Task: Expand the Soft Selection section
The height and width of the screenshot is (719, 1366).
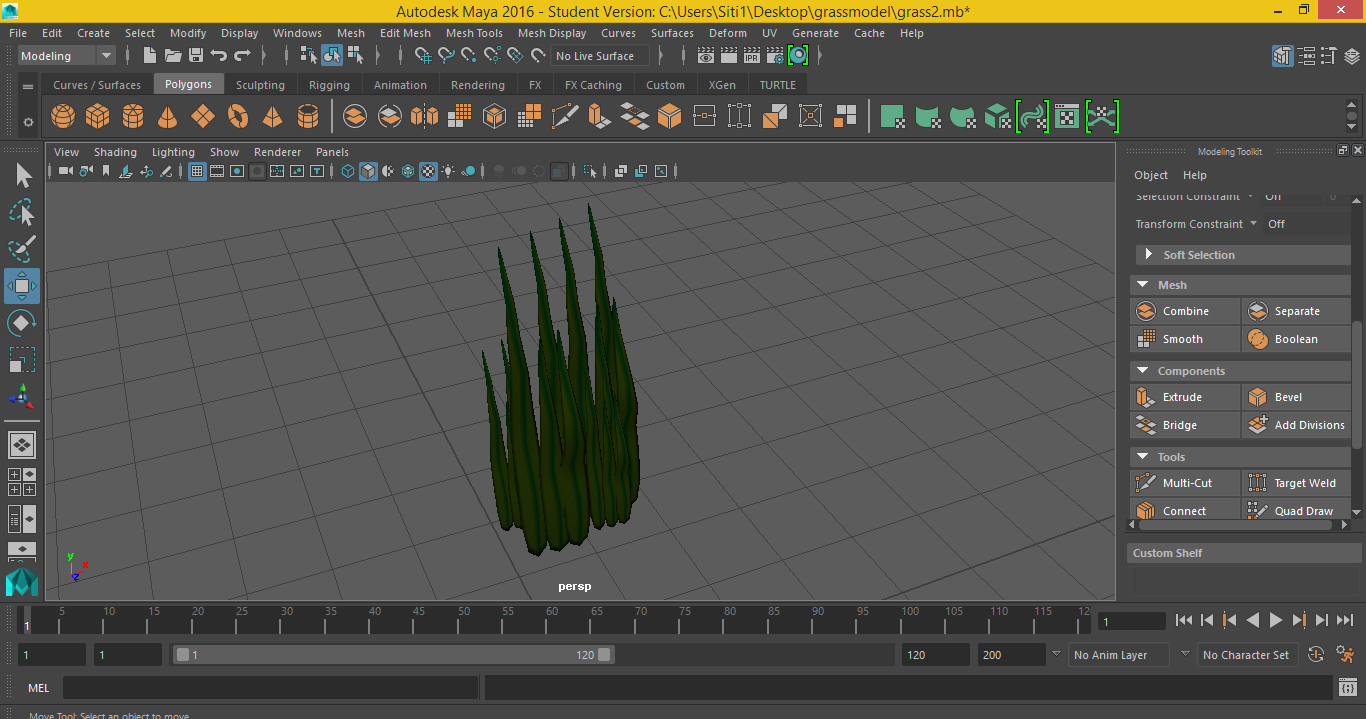Action: point(1149,255)
